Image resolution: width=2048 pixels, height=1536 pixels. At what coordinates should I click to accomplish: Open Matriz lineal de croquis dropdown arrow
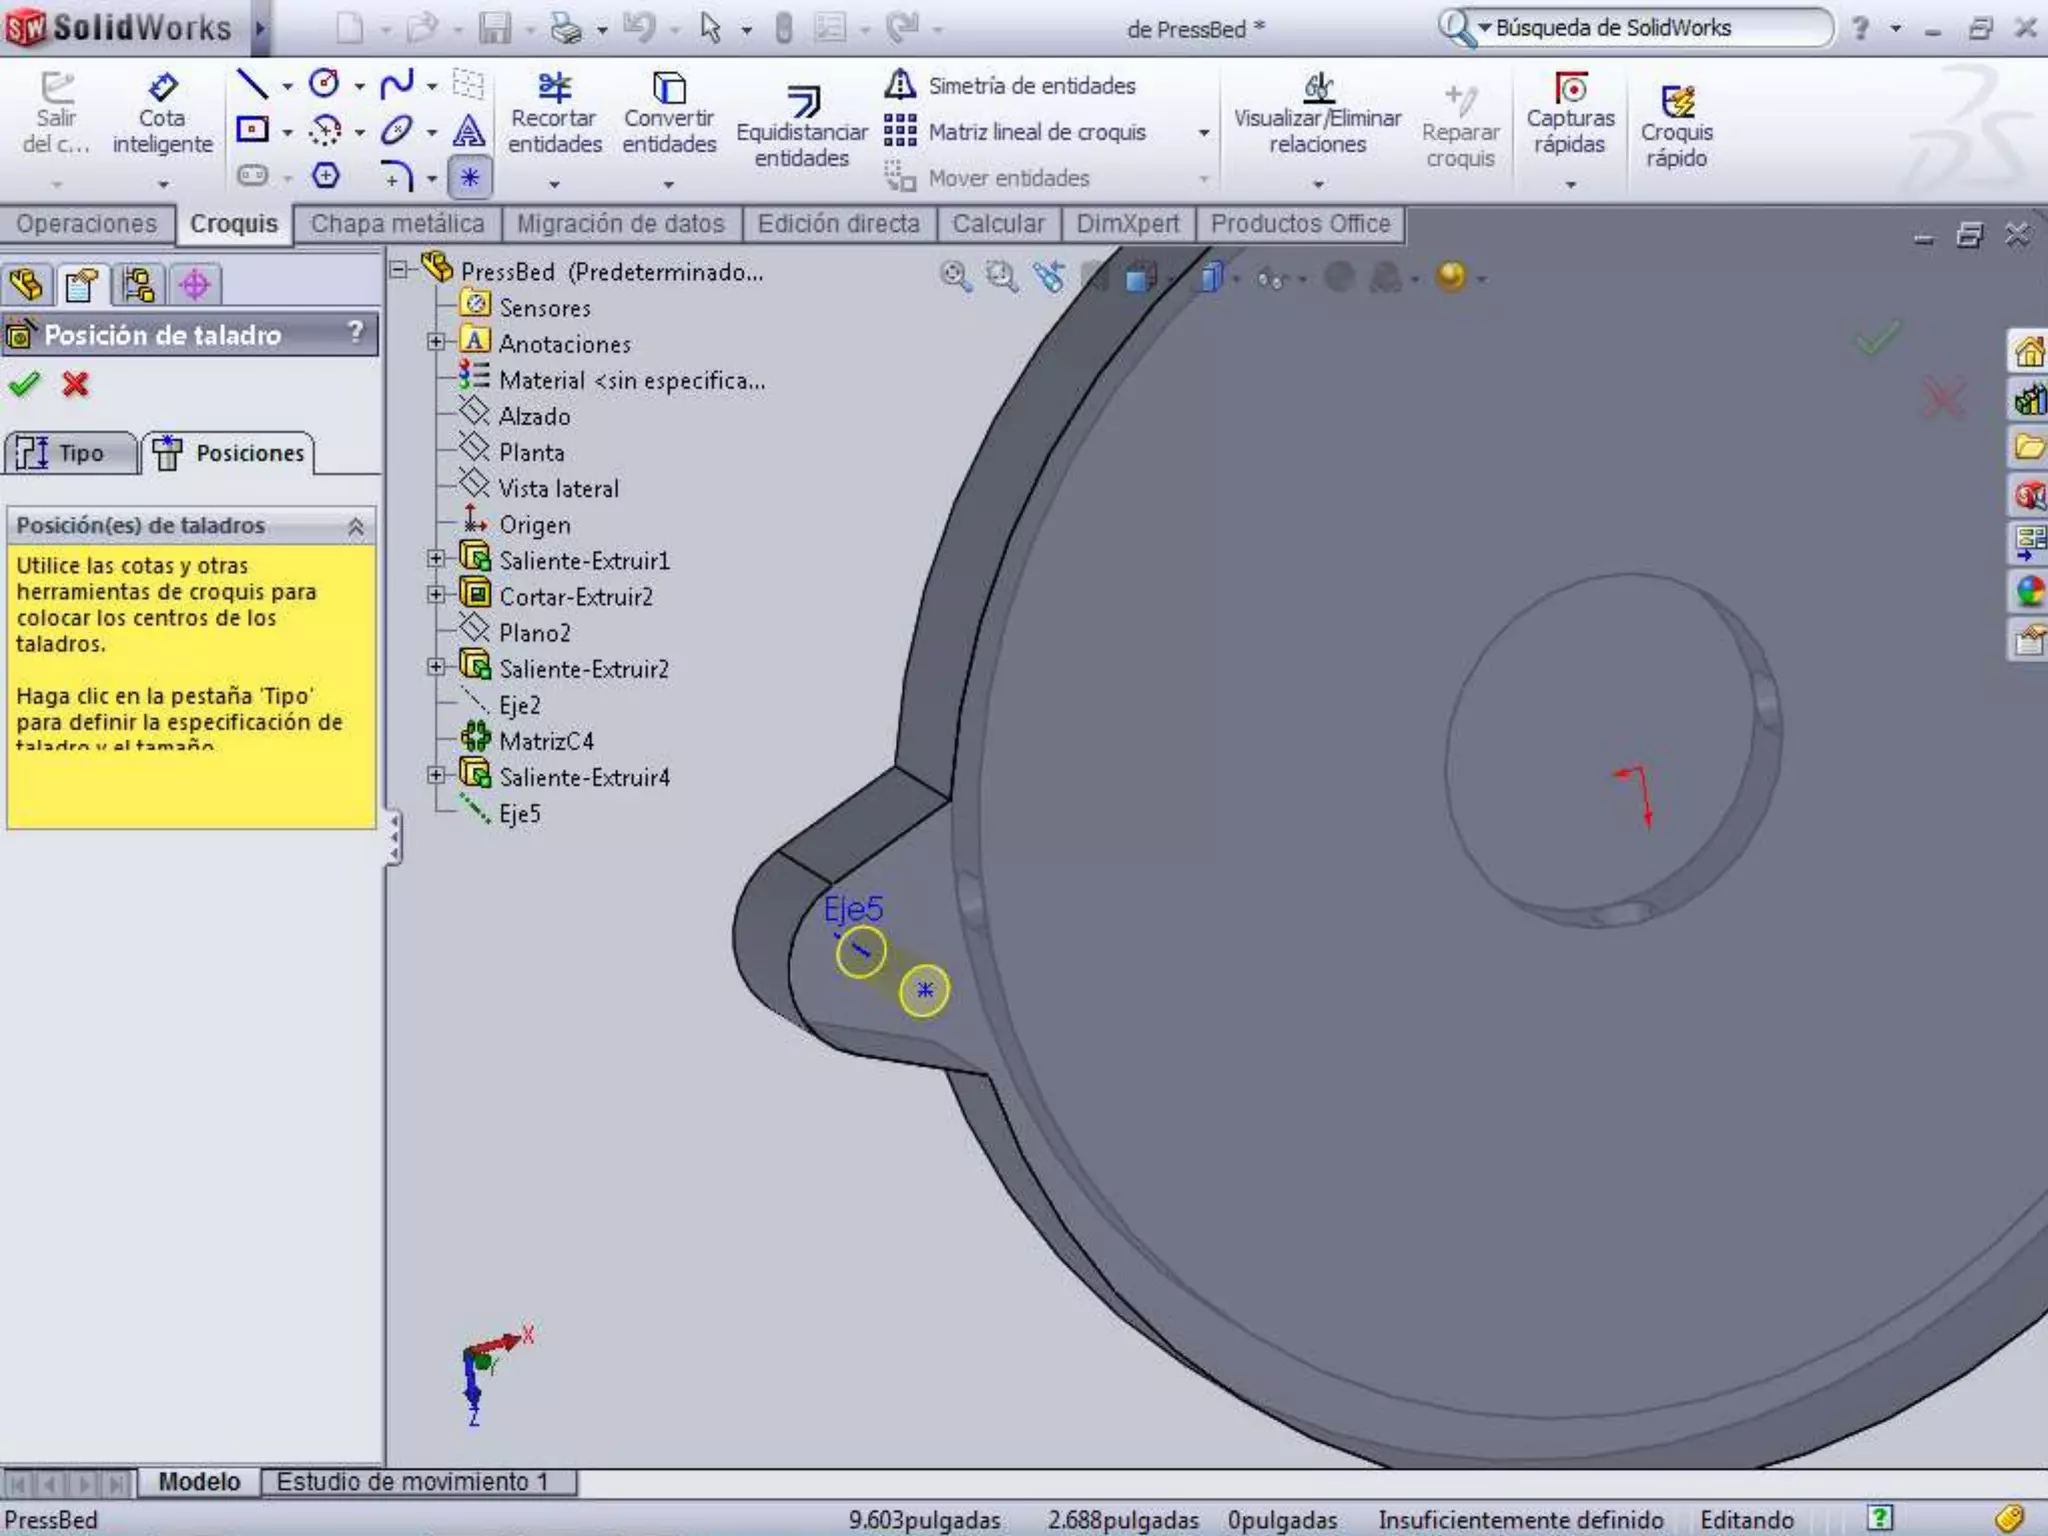(1204, 132)
